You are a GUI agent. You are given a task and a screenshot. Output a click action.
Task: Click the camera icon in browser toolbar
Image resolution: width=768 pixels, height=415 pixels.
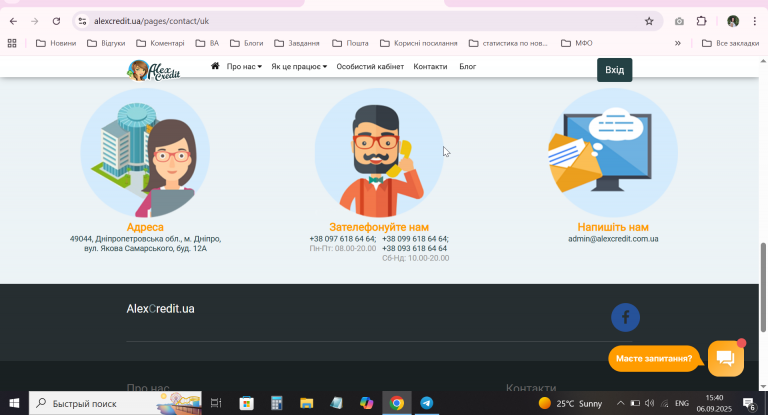pyautogui.click(x=679, y=21)
